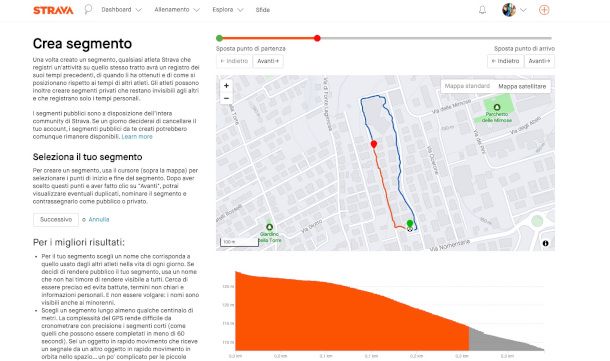
Task: Expand the Esplora menu
Action: pos(228,10)
